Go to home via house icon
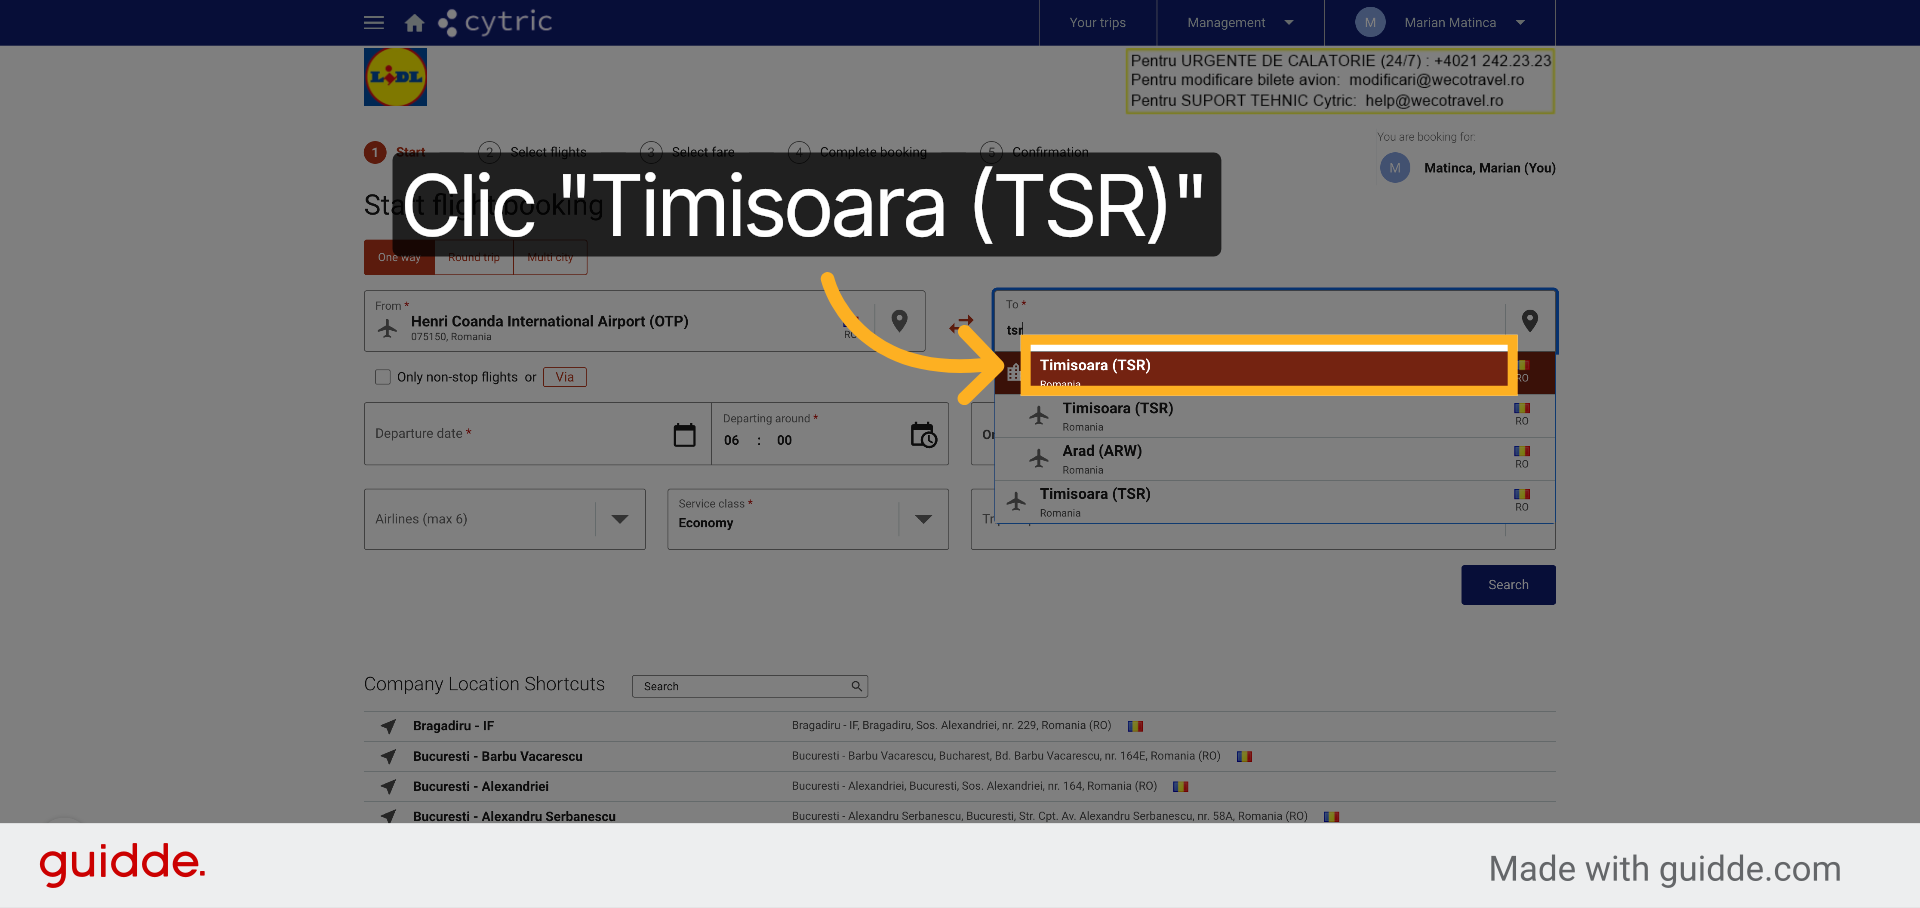 tap(414, 22)
